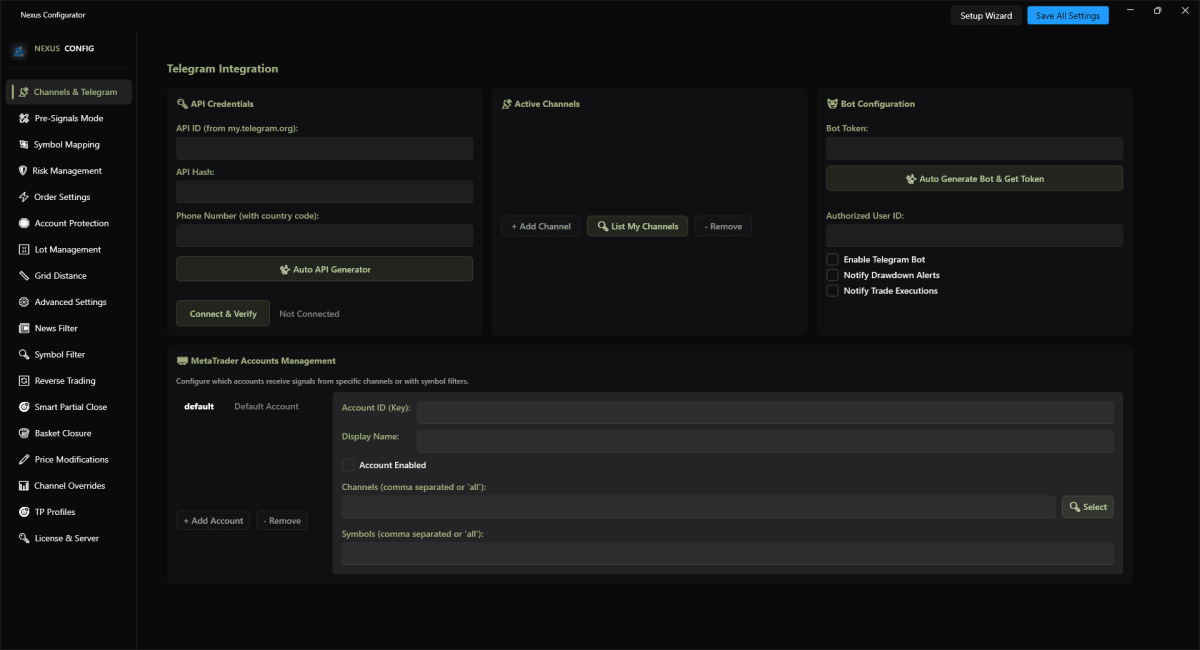Viewport: 1200px width, 650px height.
Task: Click the Account Protection sidebar icon
Action: 24,223
